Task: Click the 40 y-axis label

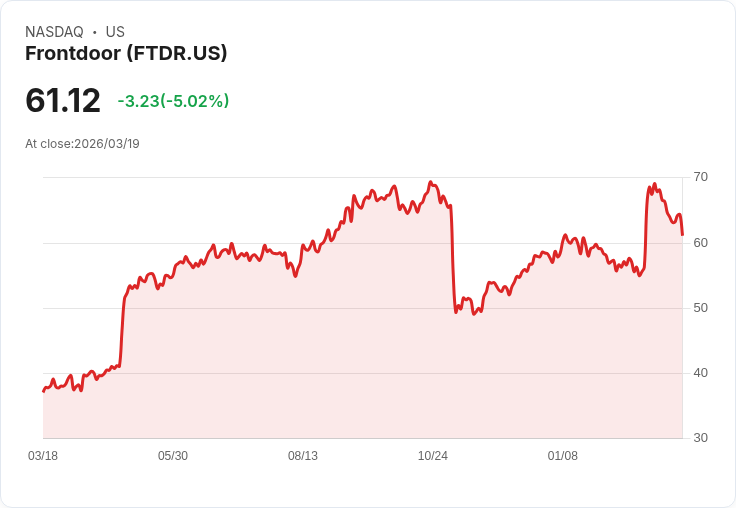Action: coord(700,373)
